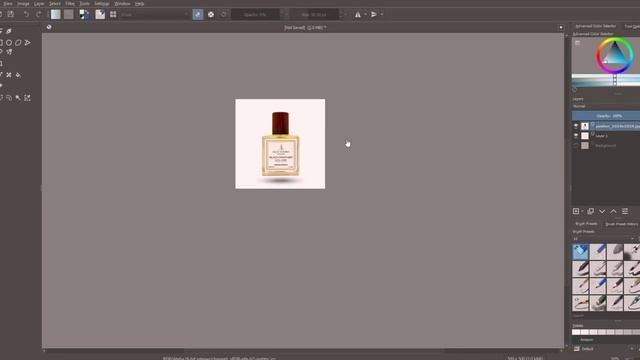The image size is (640, 360).
Task: Open the brush presets grid chooser
Action: 113,14
